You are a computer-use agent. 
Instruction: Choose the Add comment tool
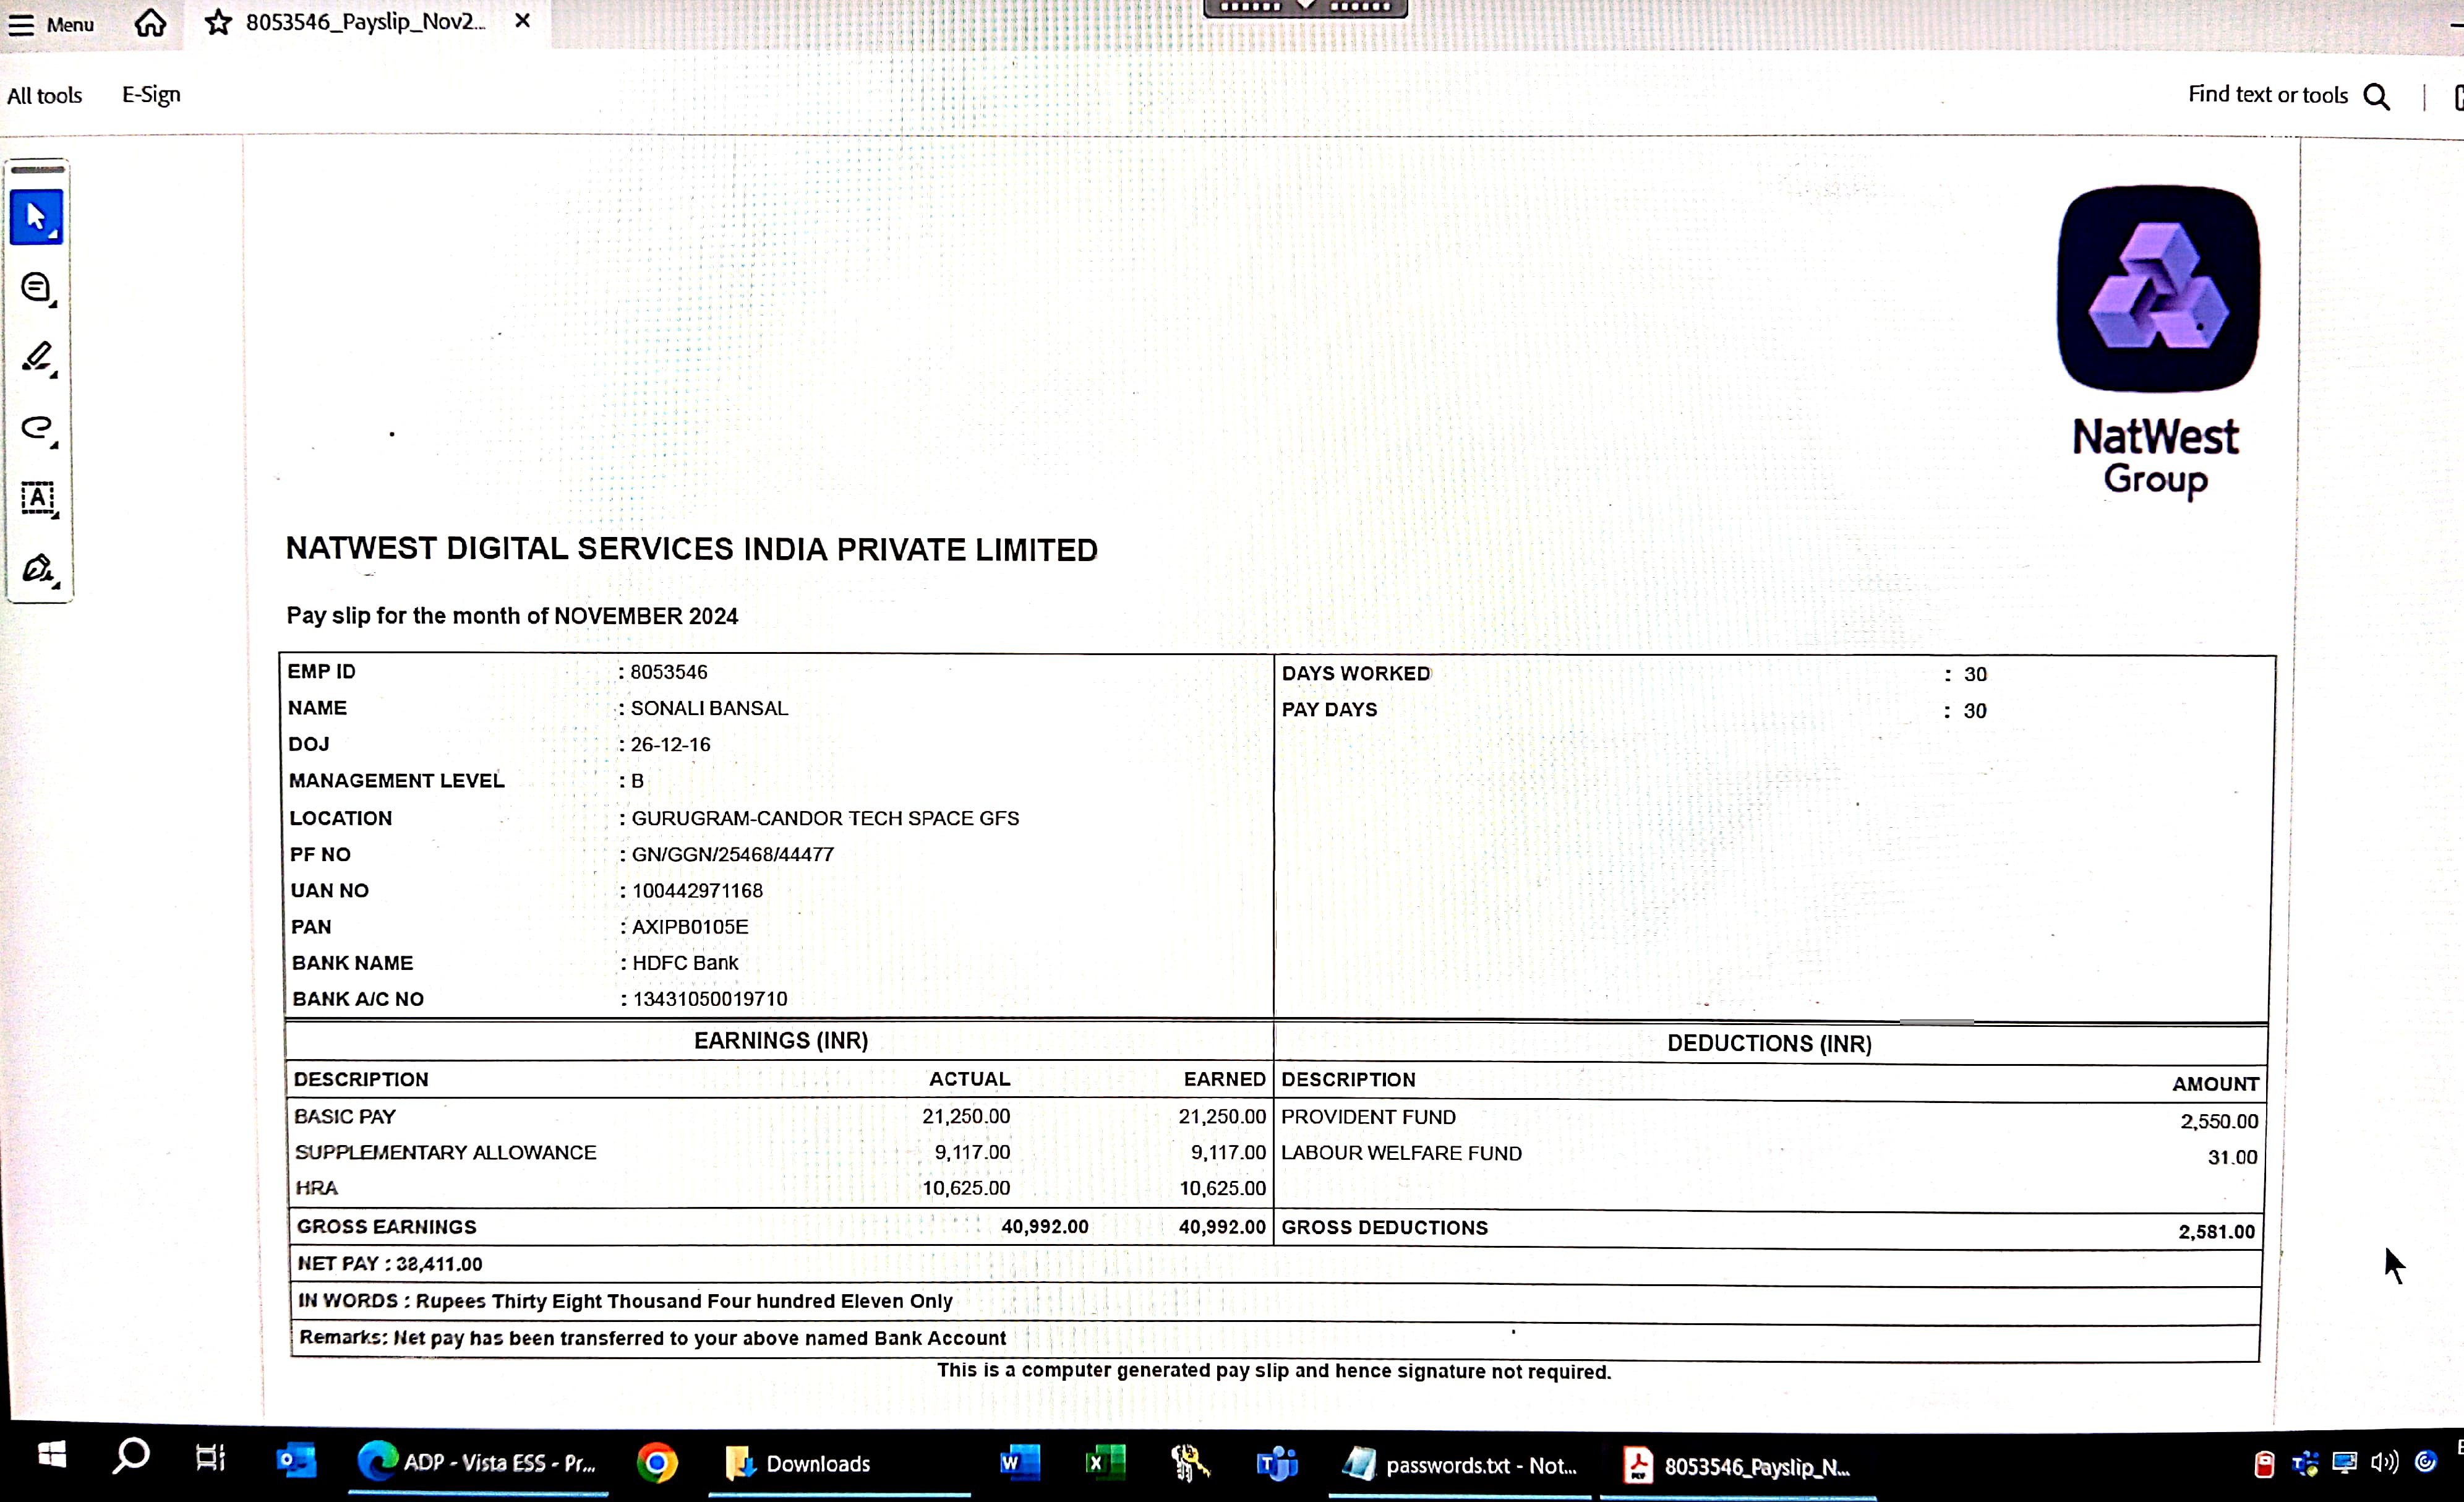click(36, 288)
